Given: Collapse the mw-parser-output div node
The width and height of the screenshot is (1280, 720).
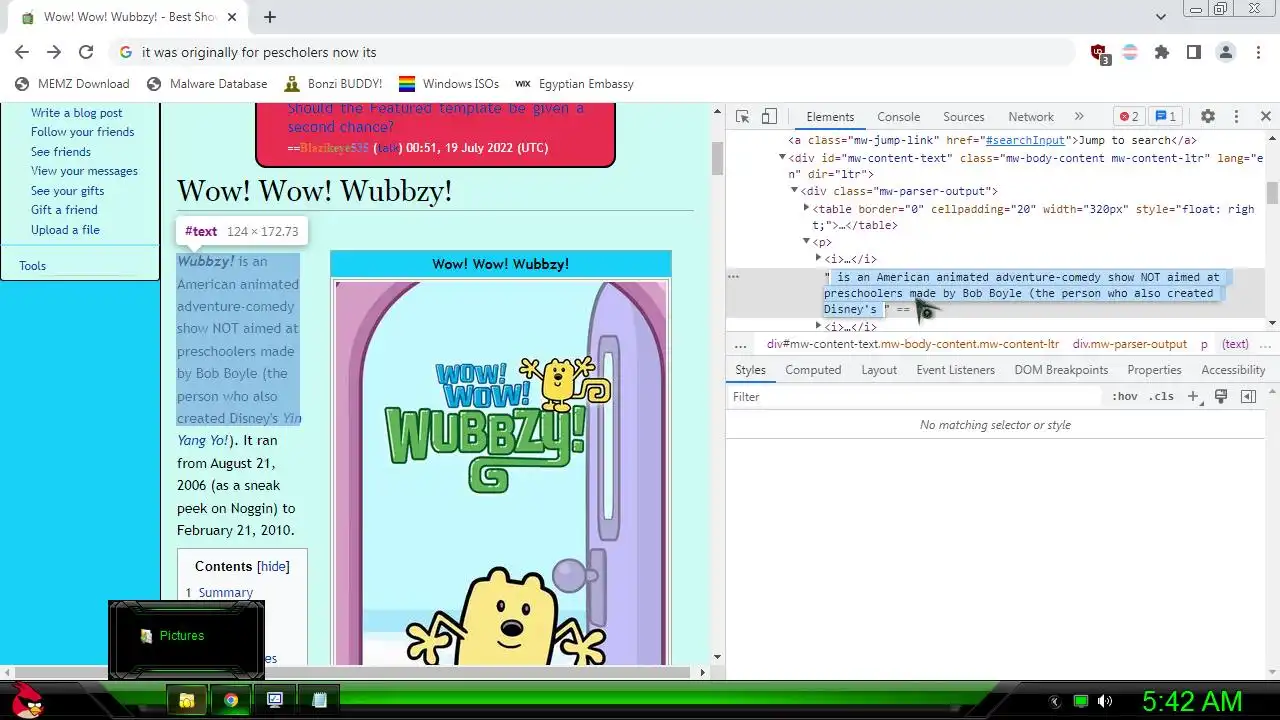Looking at the screenshot, I should [794, 190].
